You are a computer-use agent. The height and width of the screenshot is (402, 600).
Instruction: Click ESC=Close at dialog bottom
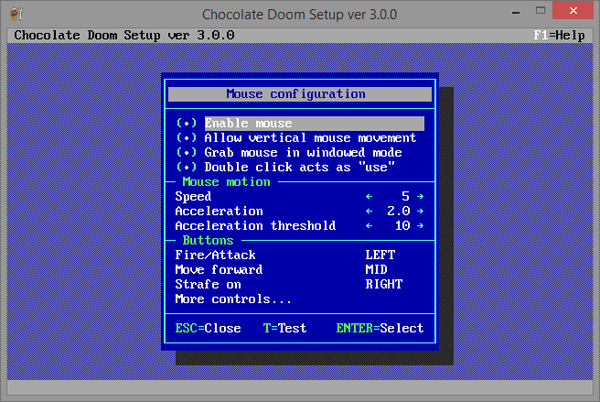click(208, 328)
